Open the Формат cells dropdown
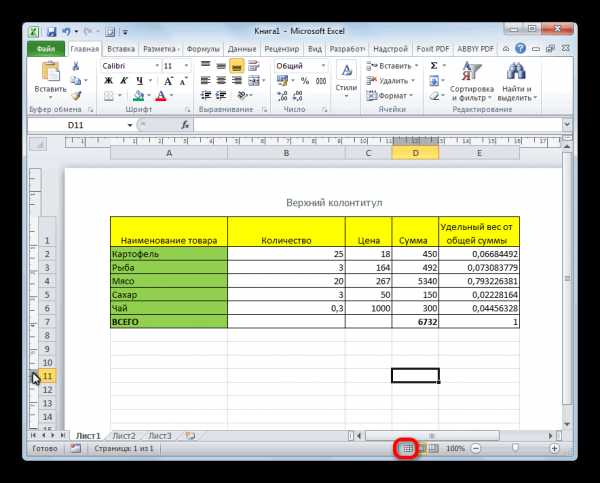This screenshot has width=600, height=483. tap(390, 96)
